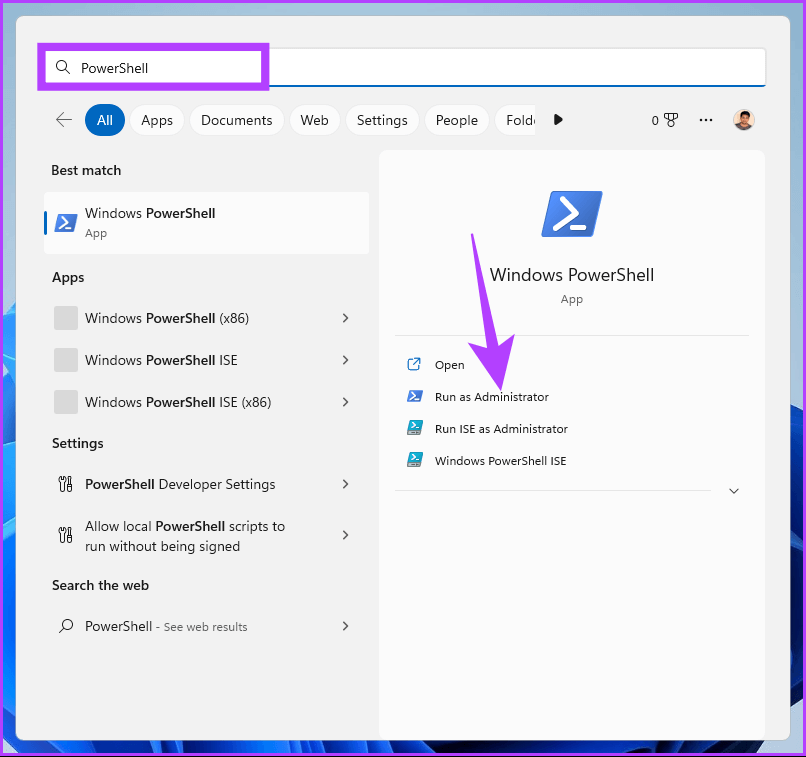Open the rewards trophy icon
The image size is (806, 757).
click(x=671, y=120)
